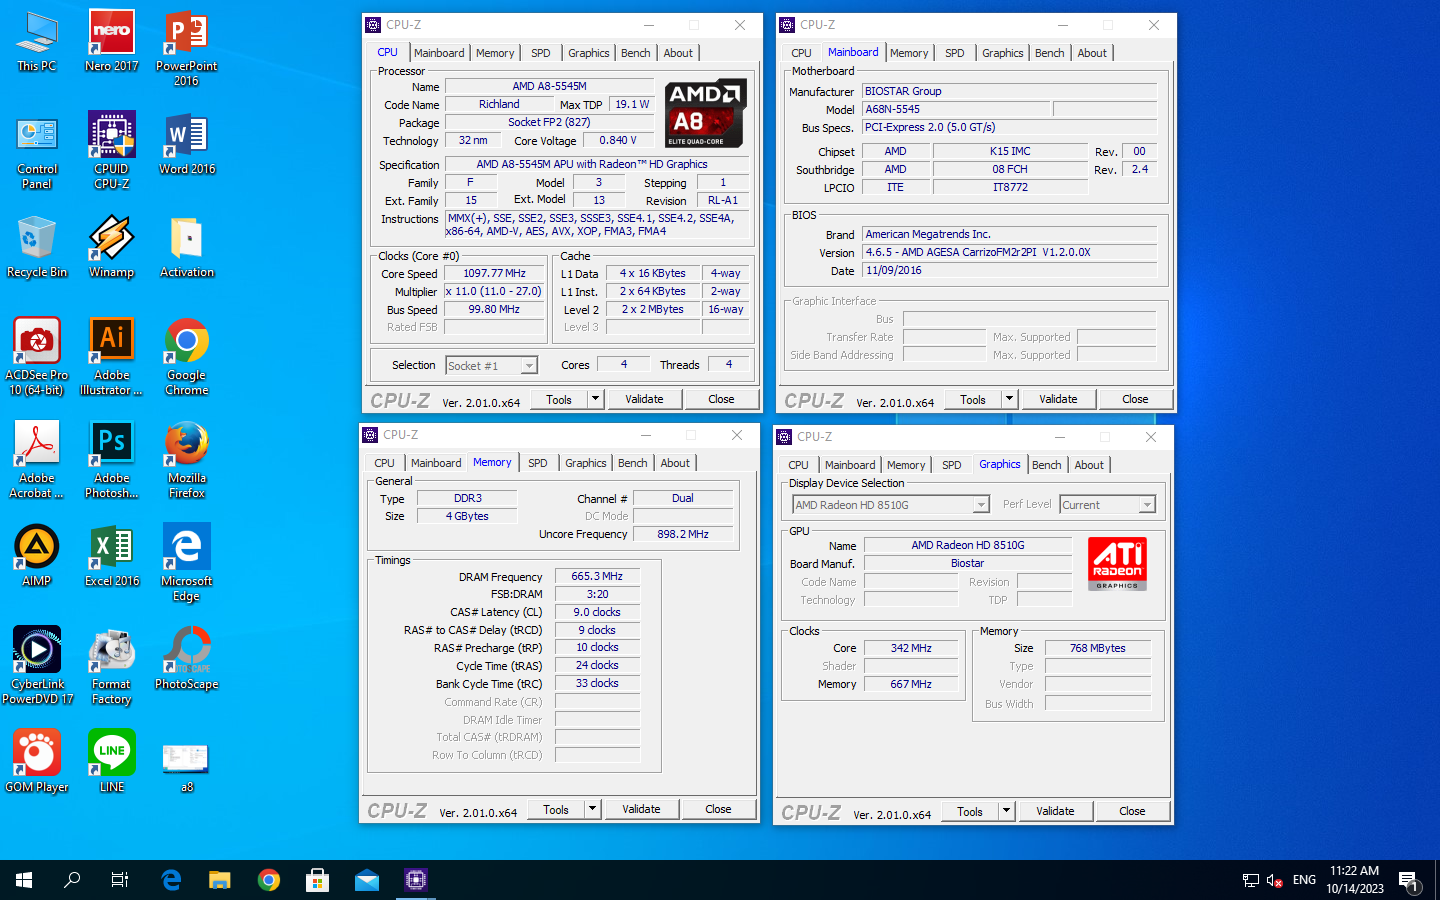Click the Google Chrome desktop shortcut

click(x=187, y=357)
